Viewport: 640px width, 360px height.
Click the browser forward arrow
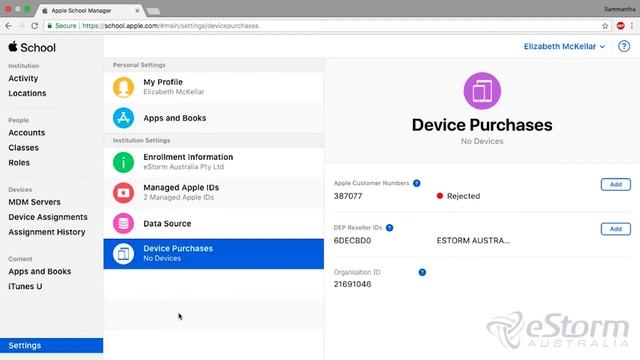tap(22, 26)
